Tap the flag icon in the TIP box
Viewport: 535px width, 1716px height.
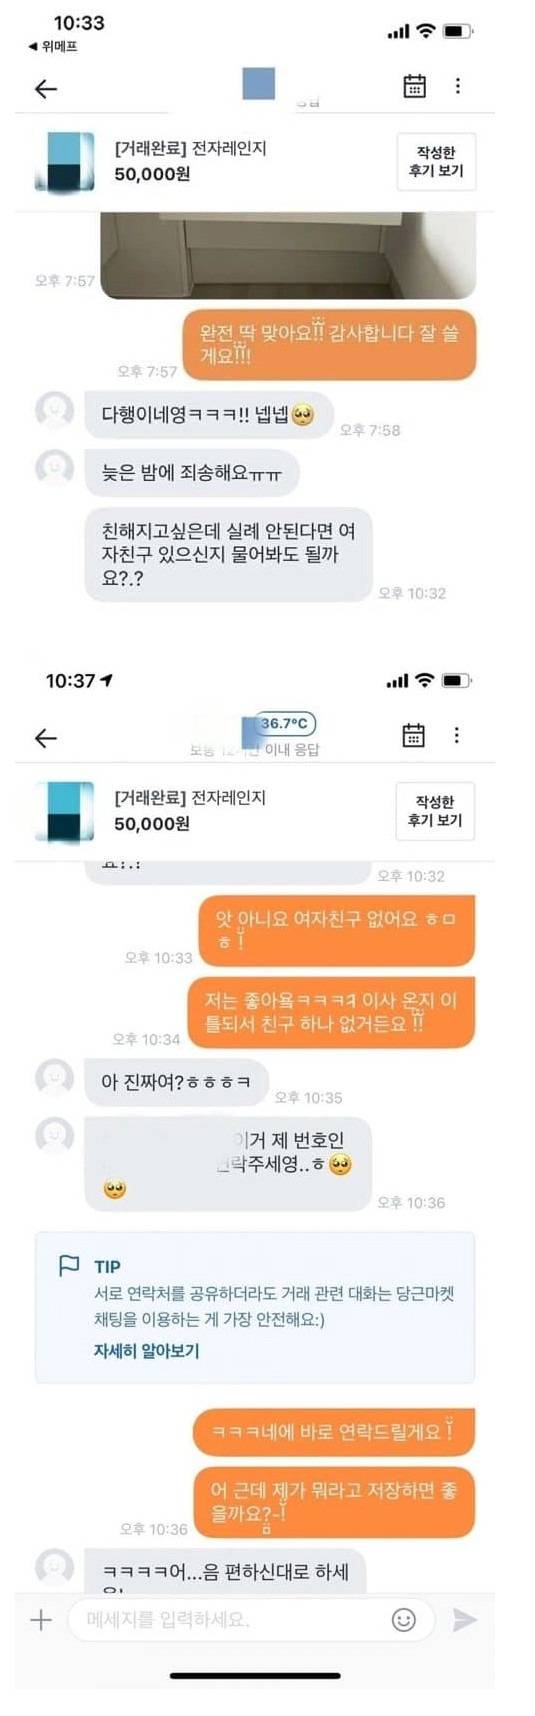coord(69,1266)
